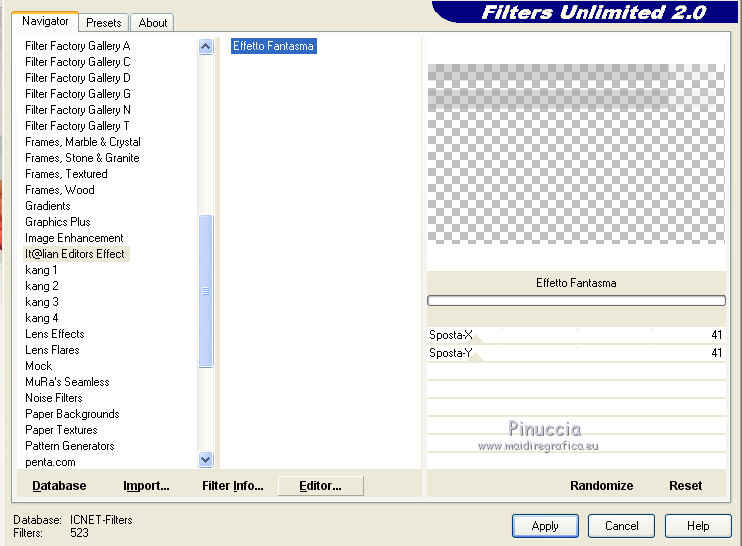The width and height of the screenshot is (742, 546).
Task: Select Lens Effects category
Action: 55,334
